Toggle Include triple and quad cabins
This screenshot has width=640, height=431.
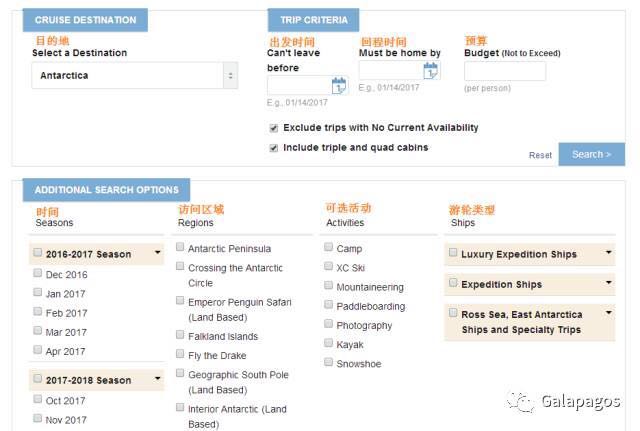(273, 148)
